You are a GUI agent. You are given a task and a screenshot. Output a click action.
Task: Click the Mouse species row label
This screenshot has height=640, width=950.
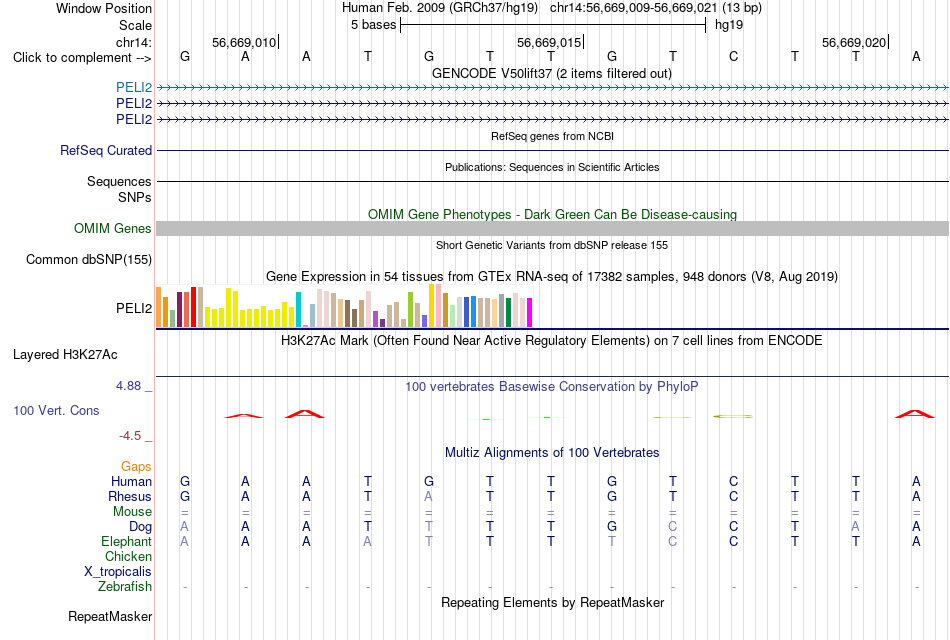132,512
